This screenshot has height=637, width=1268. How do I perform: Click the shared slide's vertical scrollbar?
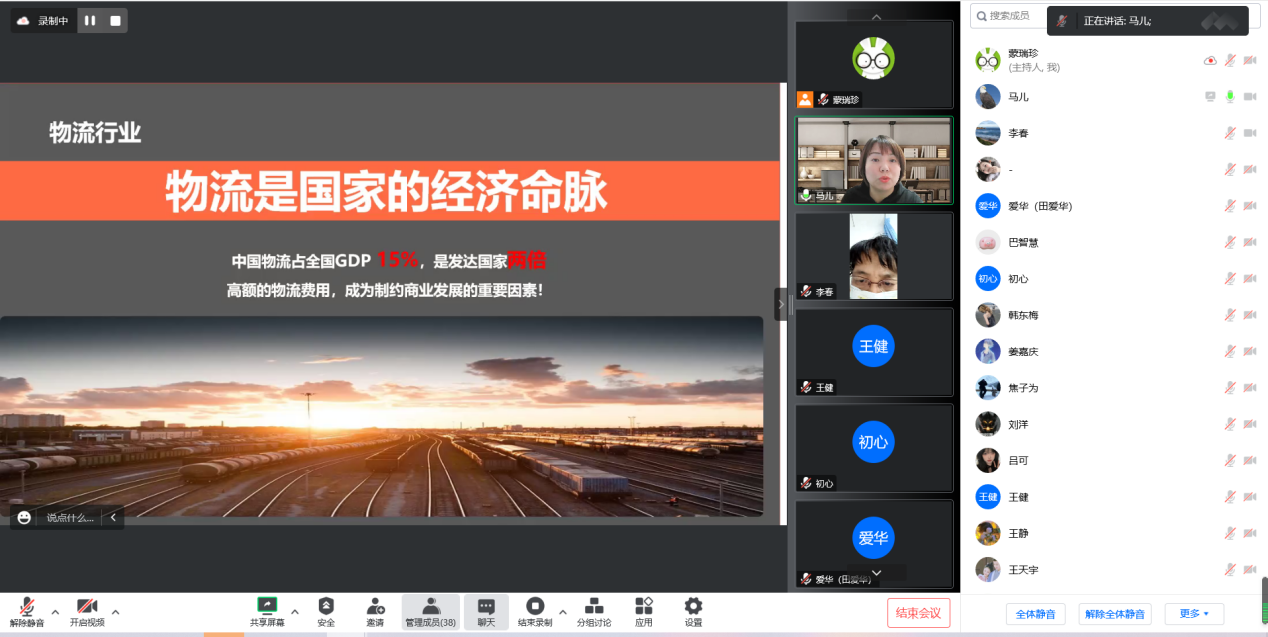click(x=783, y=303)
